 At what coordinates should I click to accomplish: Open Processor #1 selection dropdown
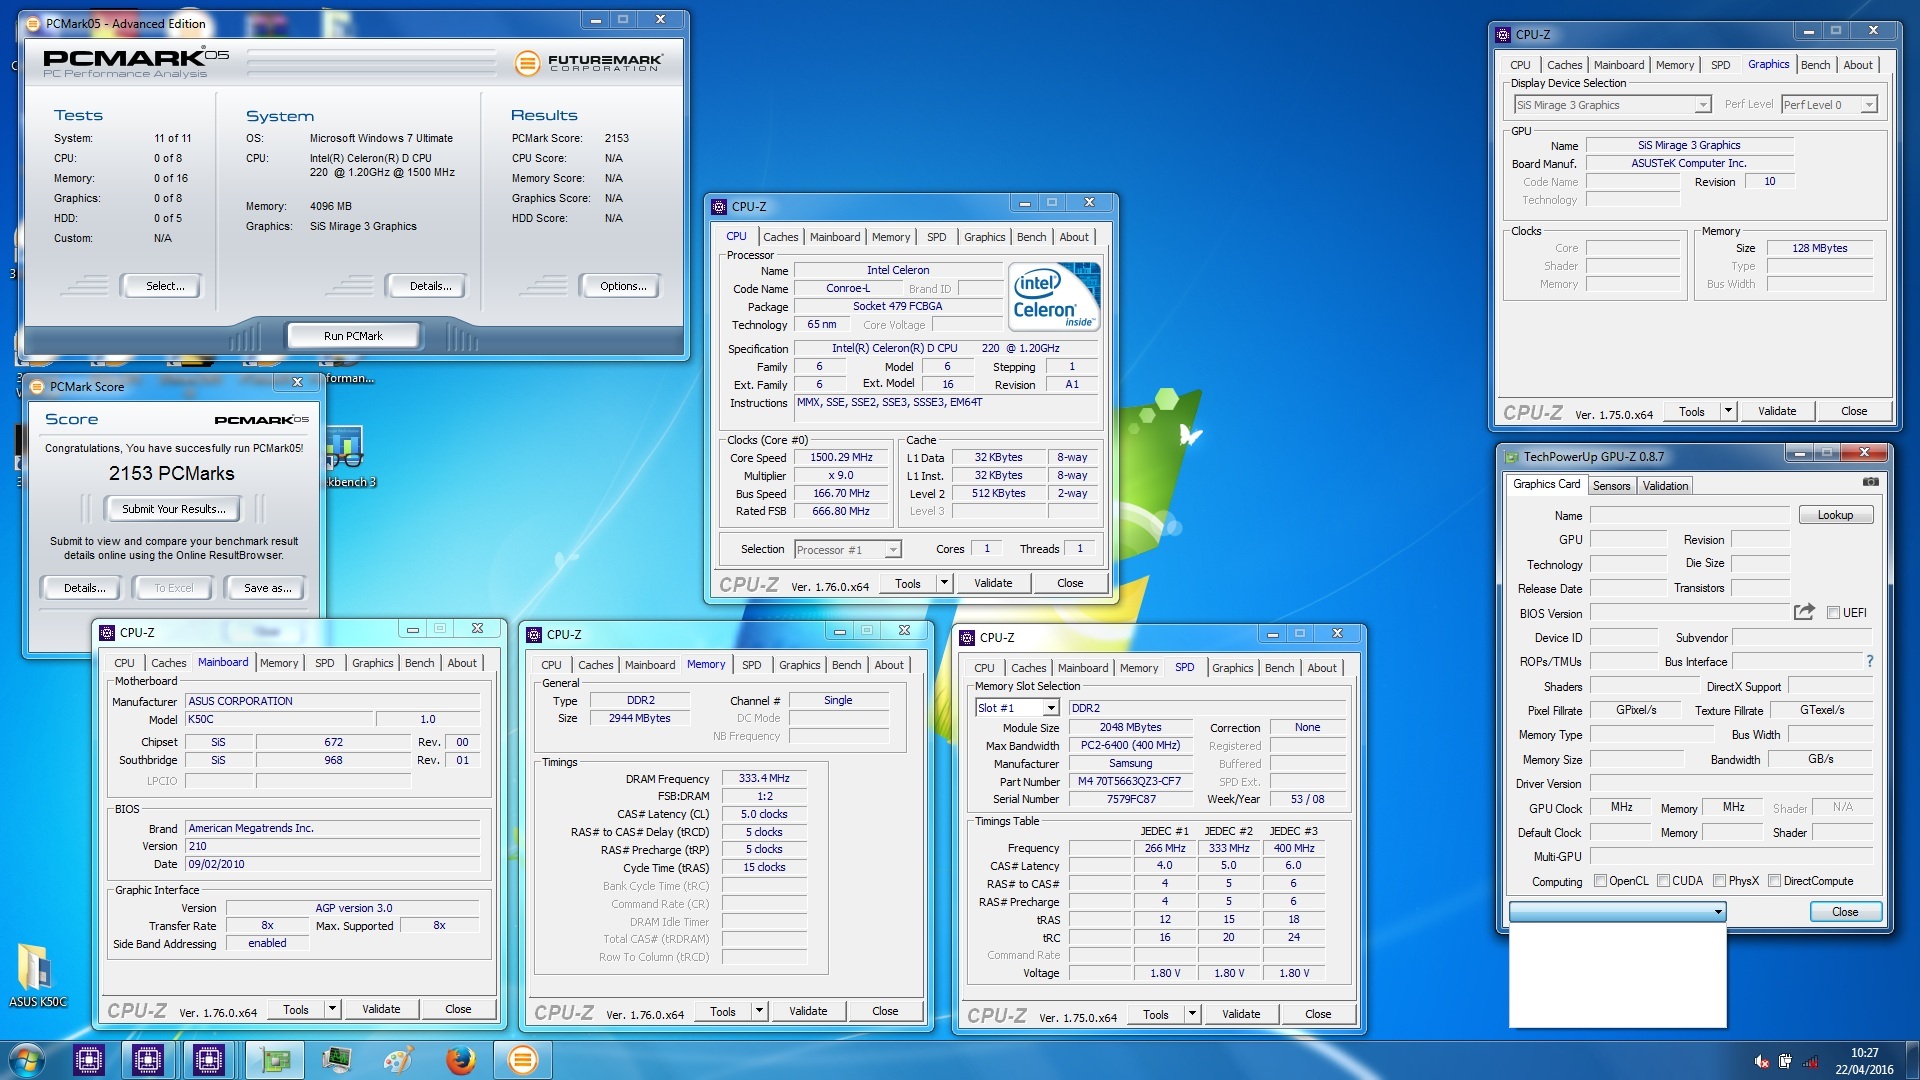(x=847, y=550)
